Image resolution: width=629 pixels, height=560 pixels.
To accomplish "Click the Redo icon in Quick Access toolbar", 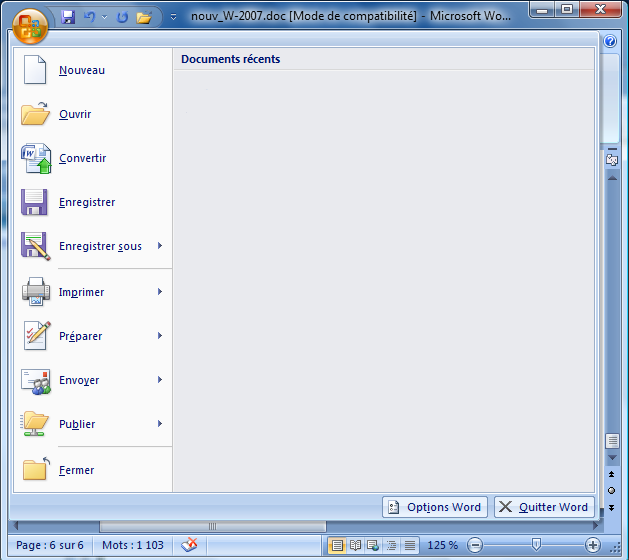I will click(x=122, y=17).
